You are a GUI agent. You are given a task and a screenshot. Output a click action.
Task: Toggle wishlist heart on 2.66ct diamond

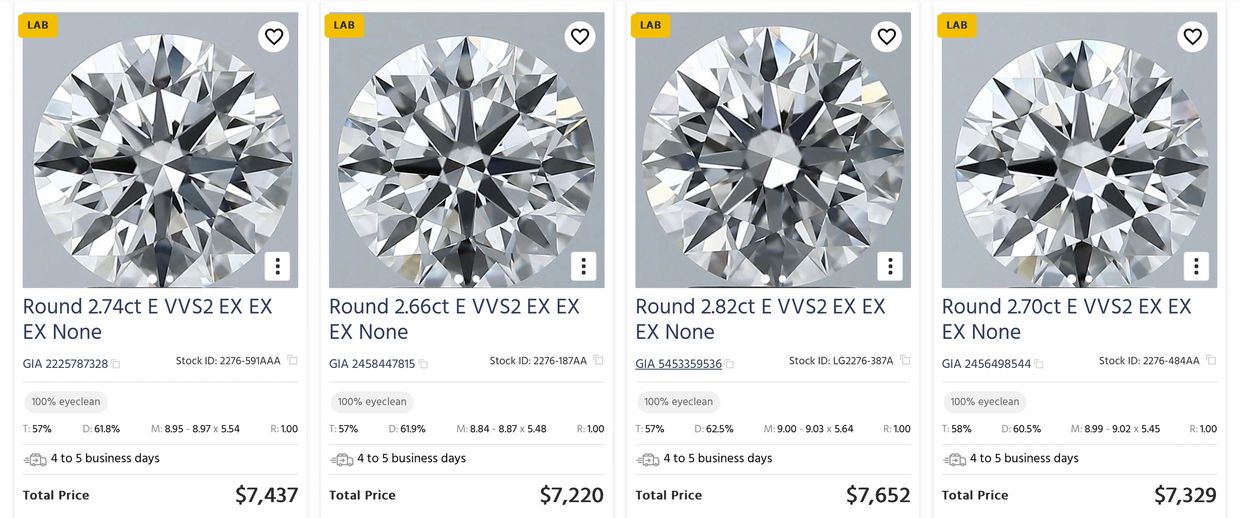click(580, 37)
